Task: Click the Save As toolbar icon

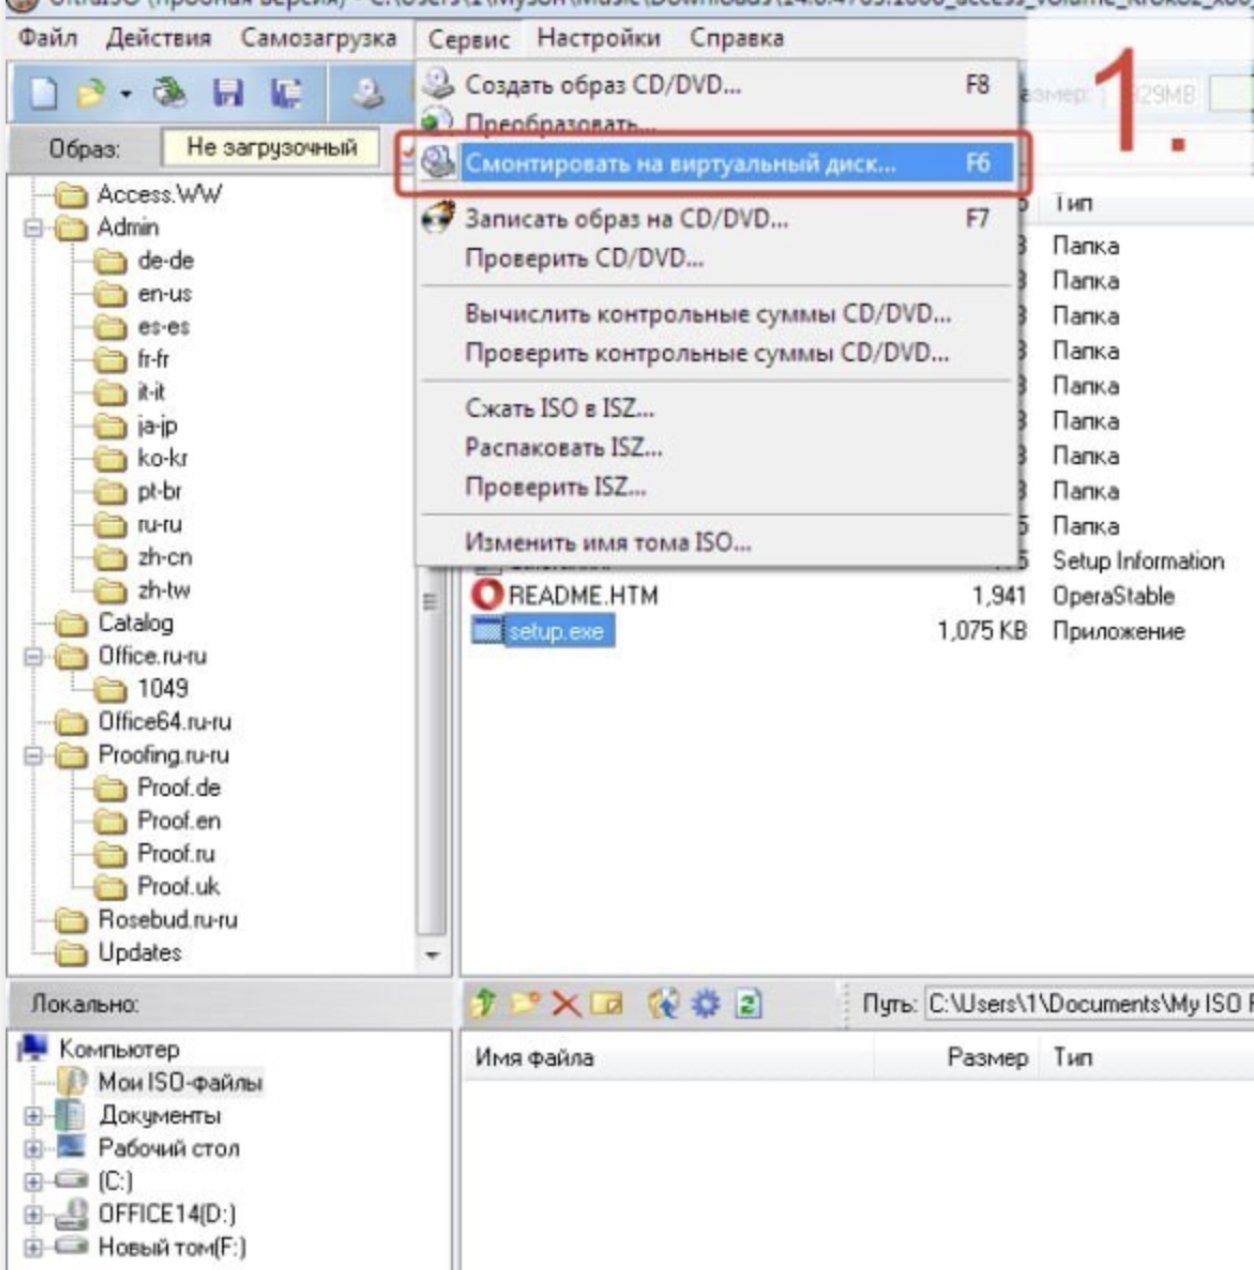Action: pyautogui.click(x=286, y=93)
